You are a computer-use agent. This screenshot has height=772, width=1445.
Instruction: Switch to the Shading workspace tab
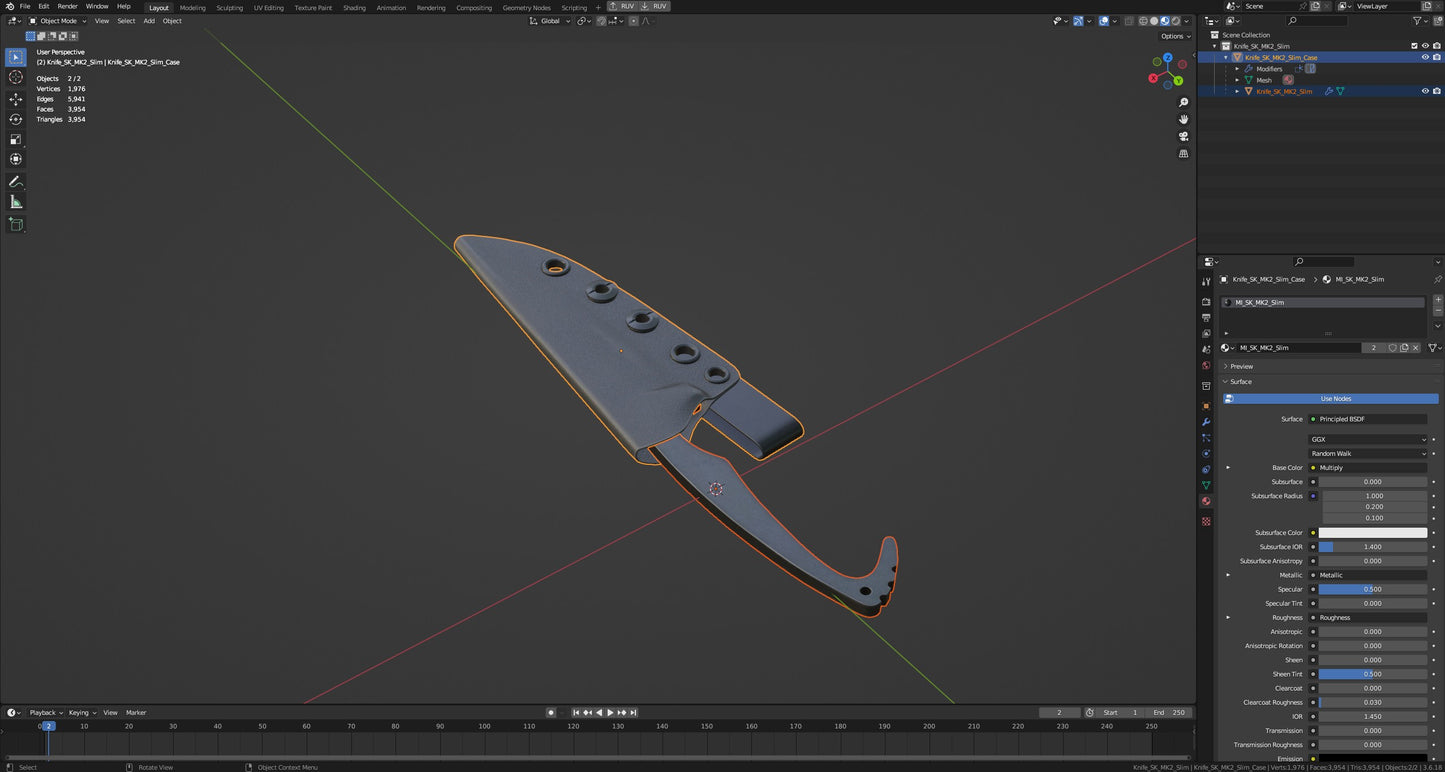[x=354, y=7]
